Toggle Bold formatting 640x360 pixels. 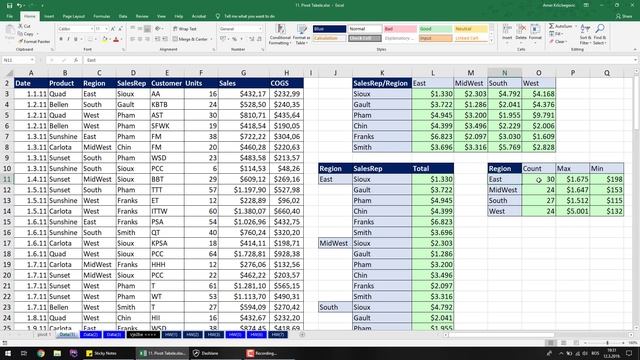point(61,39)
